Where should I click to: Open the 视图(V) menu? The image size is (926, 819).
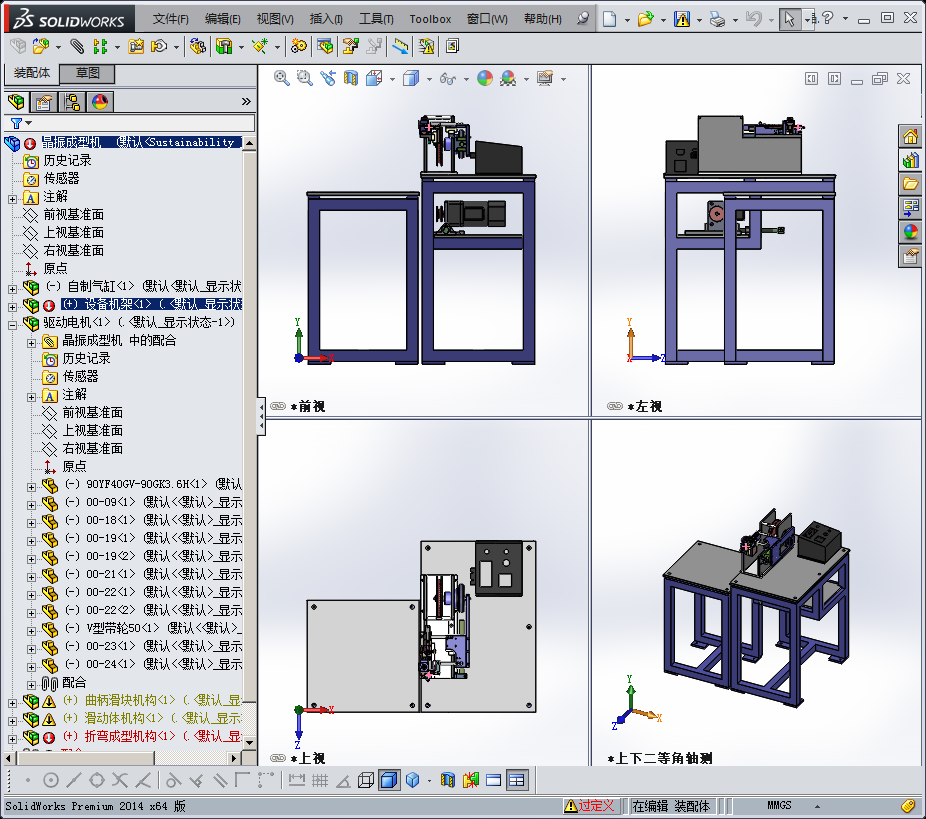pyautogui.click(x=275, y=19)
